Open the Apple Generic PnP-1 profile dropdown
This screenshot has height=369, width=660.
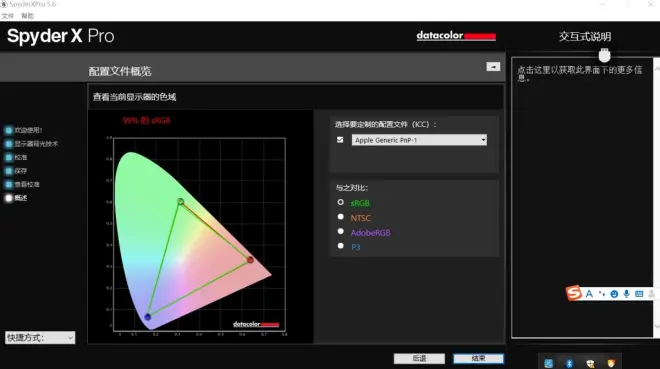point(419,140)
